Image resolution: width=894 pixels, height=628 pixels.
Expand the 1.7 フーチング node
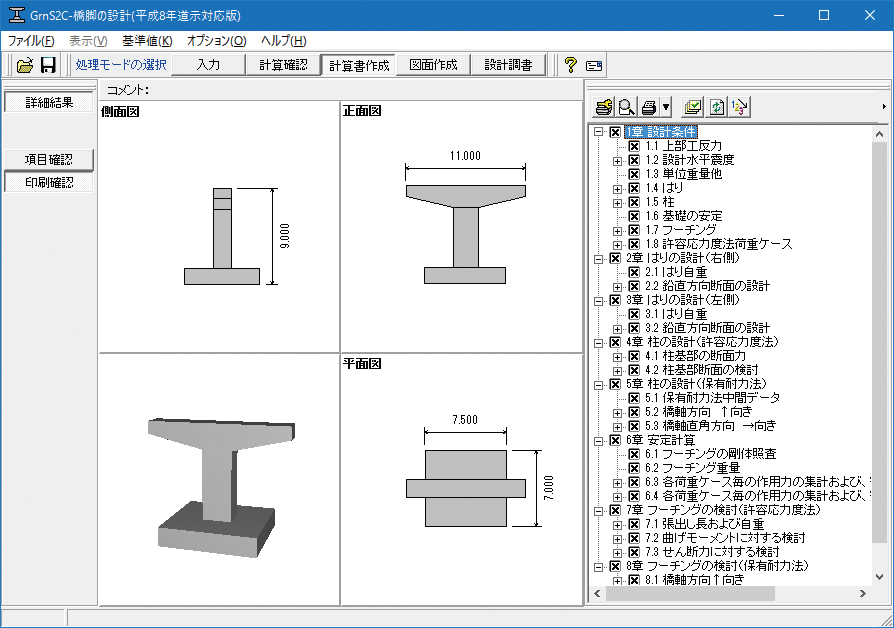617,231
